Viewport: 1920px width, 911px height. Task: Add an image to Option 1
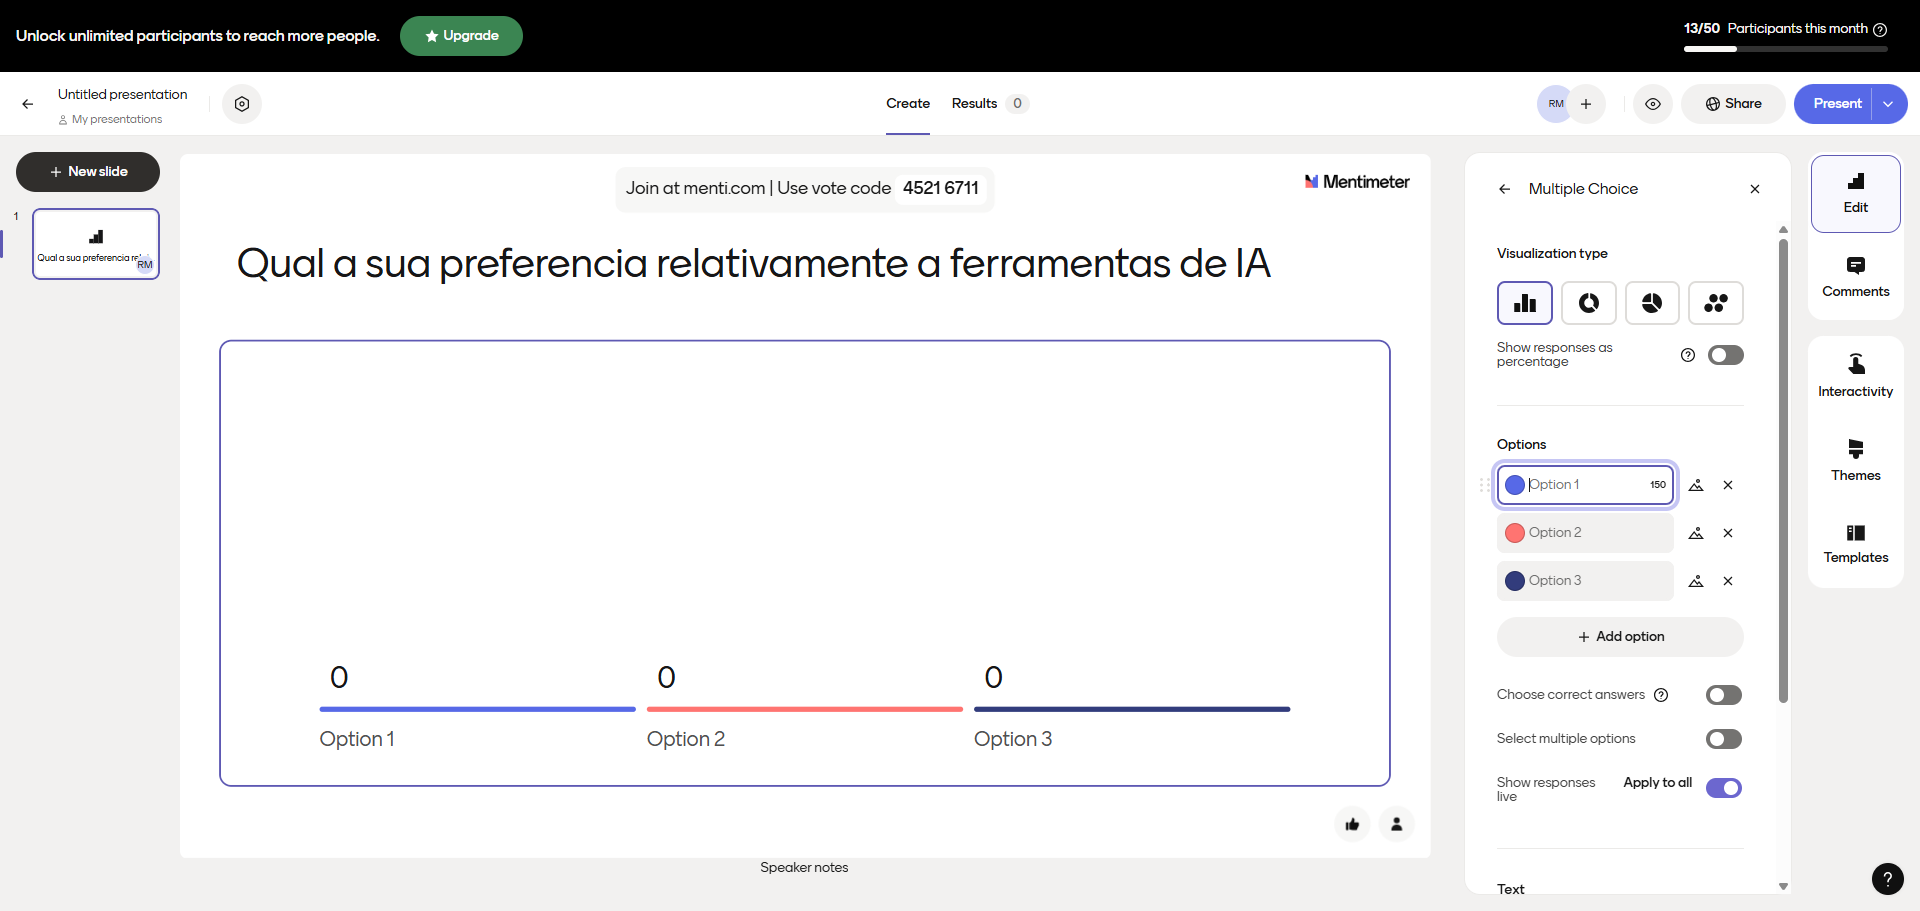tap(1696, 485)
